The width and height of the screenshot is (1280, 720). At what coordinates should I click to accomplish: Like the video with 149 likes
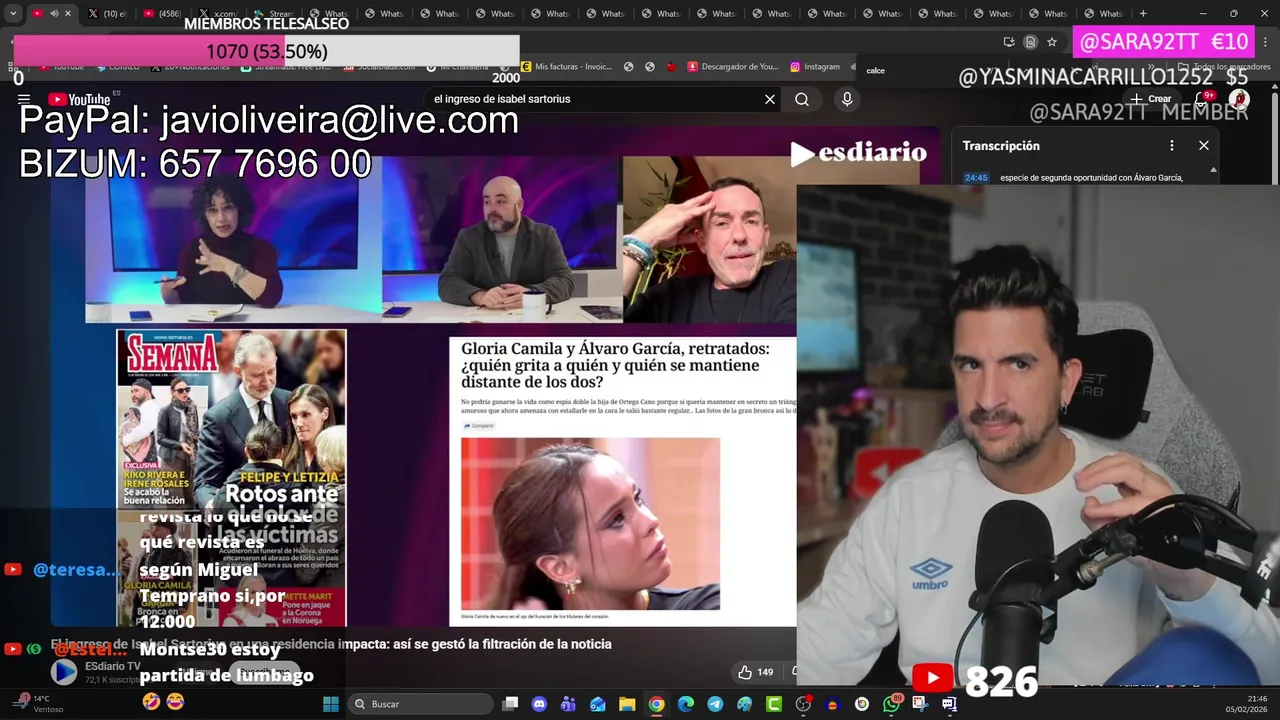point(756,672)
